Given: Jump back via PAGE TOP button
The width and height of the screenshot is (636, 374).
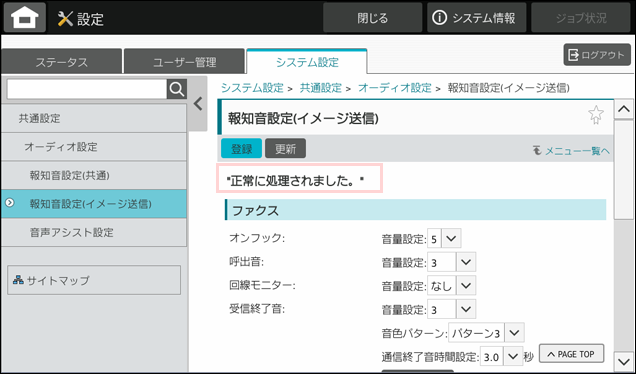Looking at the screenshot, I should [571, 354].
